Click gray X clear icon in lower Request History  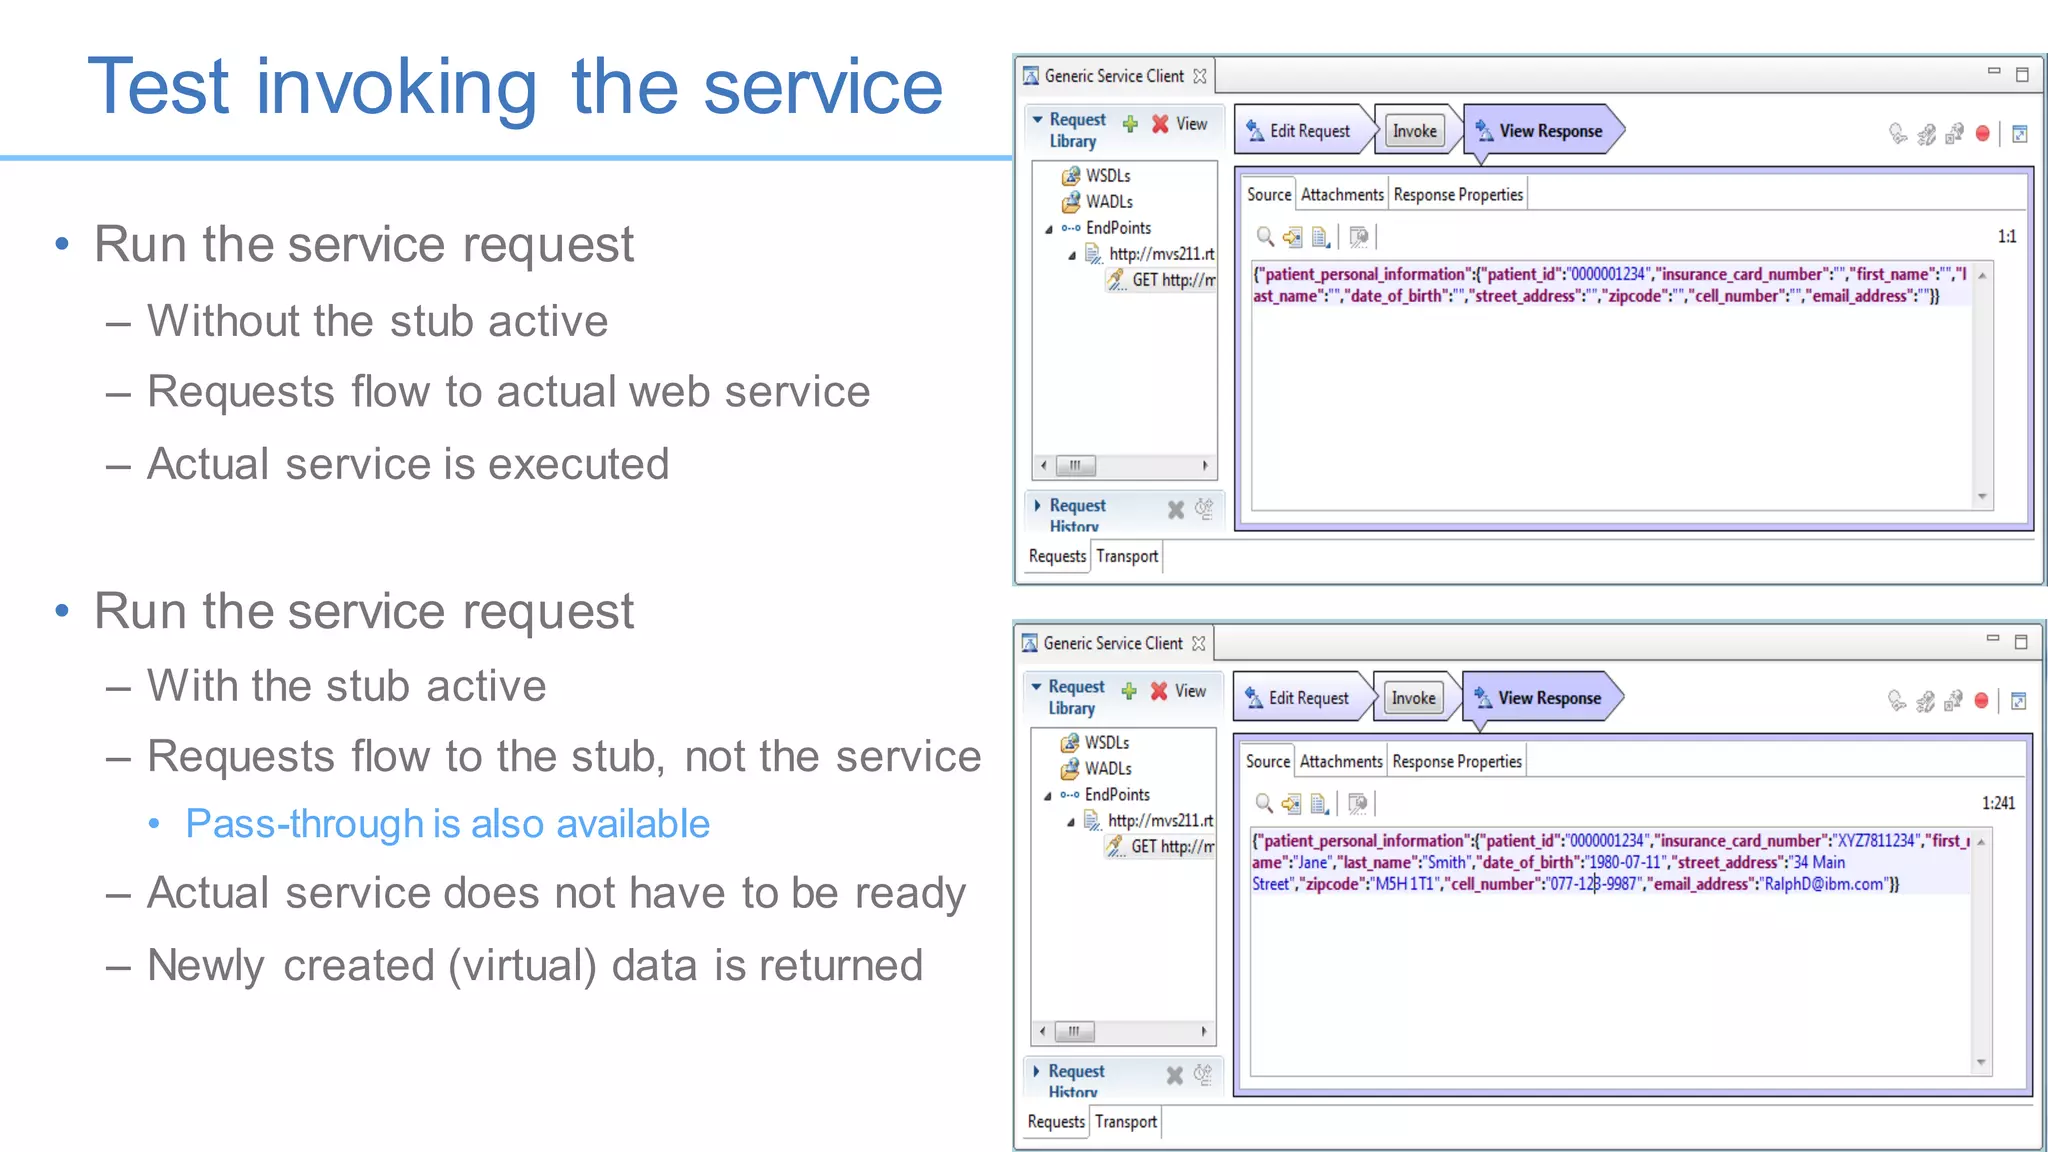tap(1175, 1075)
